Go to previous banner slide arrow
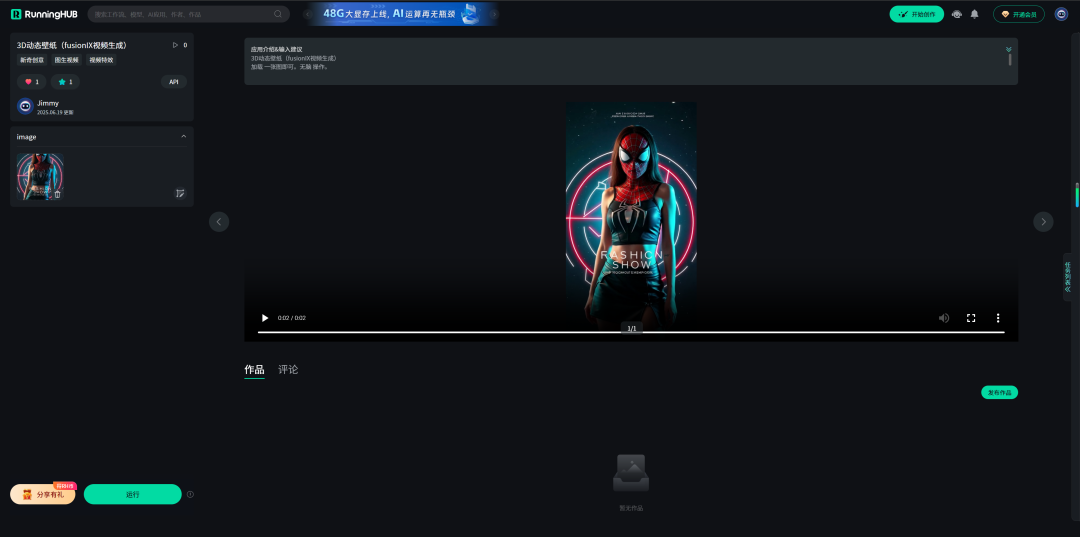The image size is (1080, 537). pyautogui.click(x=309, y=14)
